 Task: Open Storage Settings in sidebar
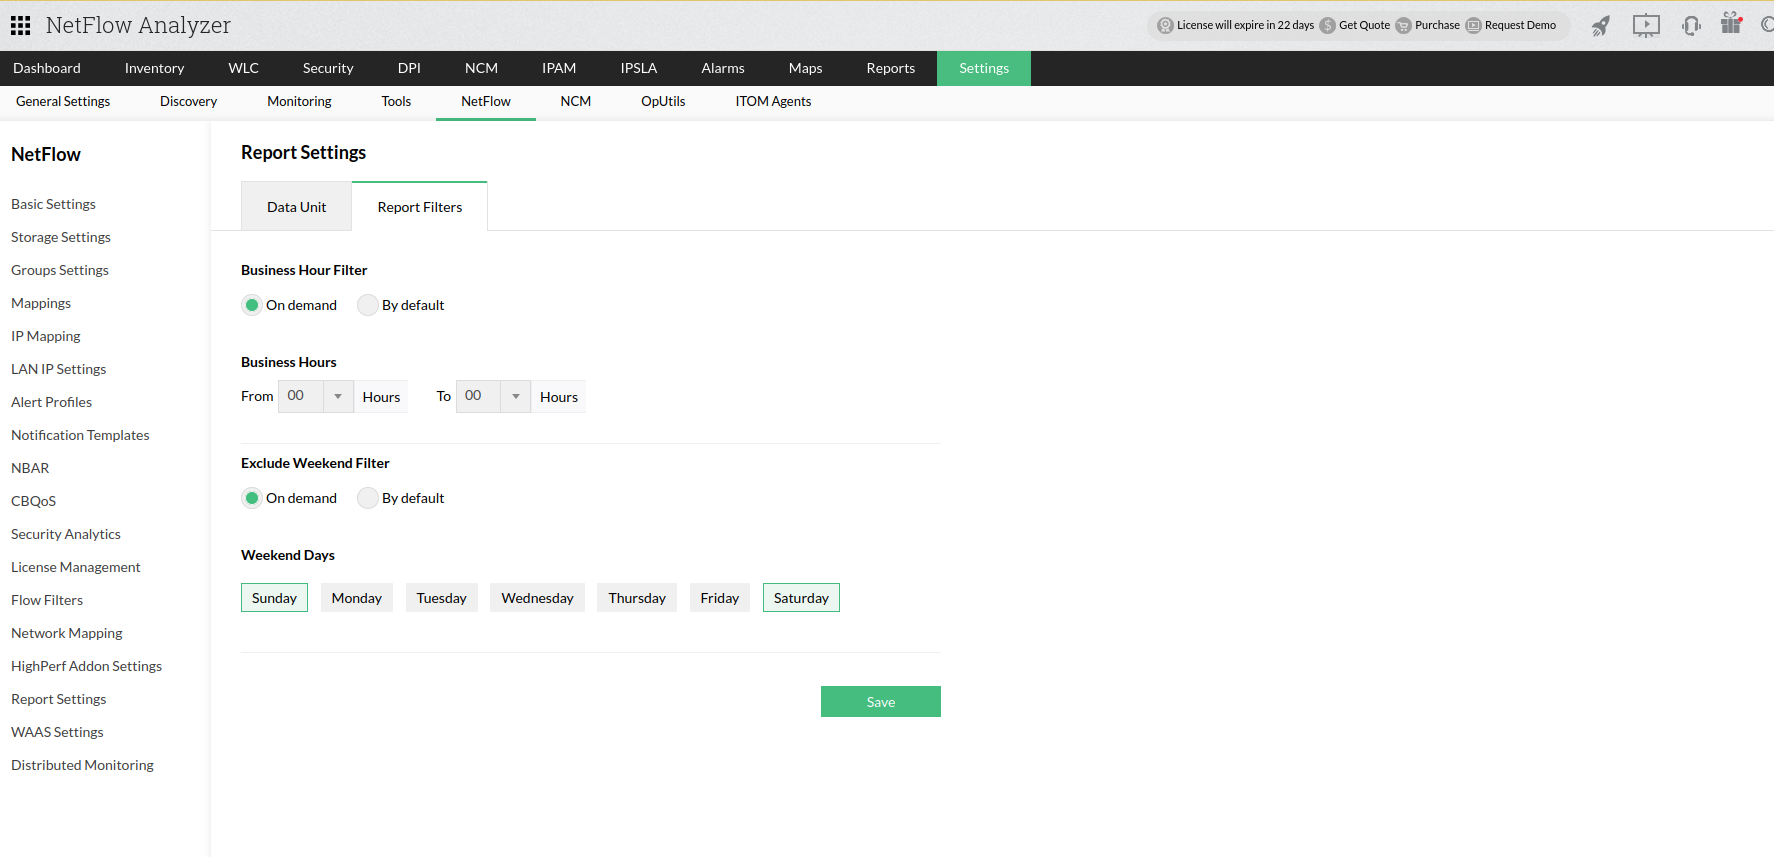tap(61, 237)
